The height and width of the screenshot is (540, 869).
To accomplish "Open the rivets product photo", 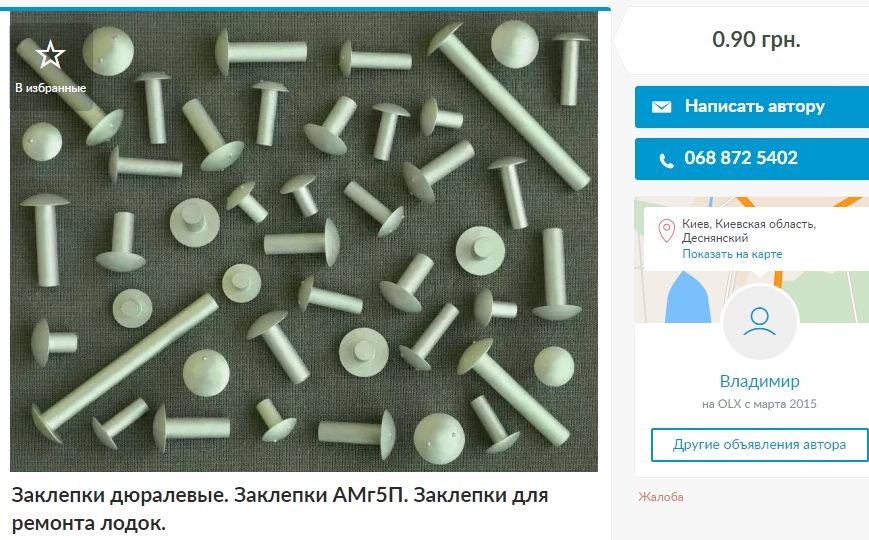I will coord(304,242).
